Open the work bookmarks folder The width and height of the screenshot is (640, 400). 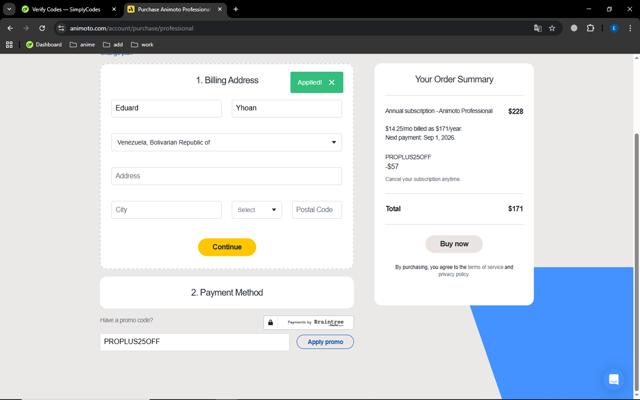pyautogui.click(x=142, y=44)
